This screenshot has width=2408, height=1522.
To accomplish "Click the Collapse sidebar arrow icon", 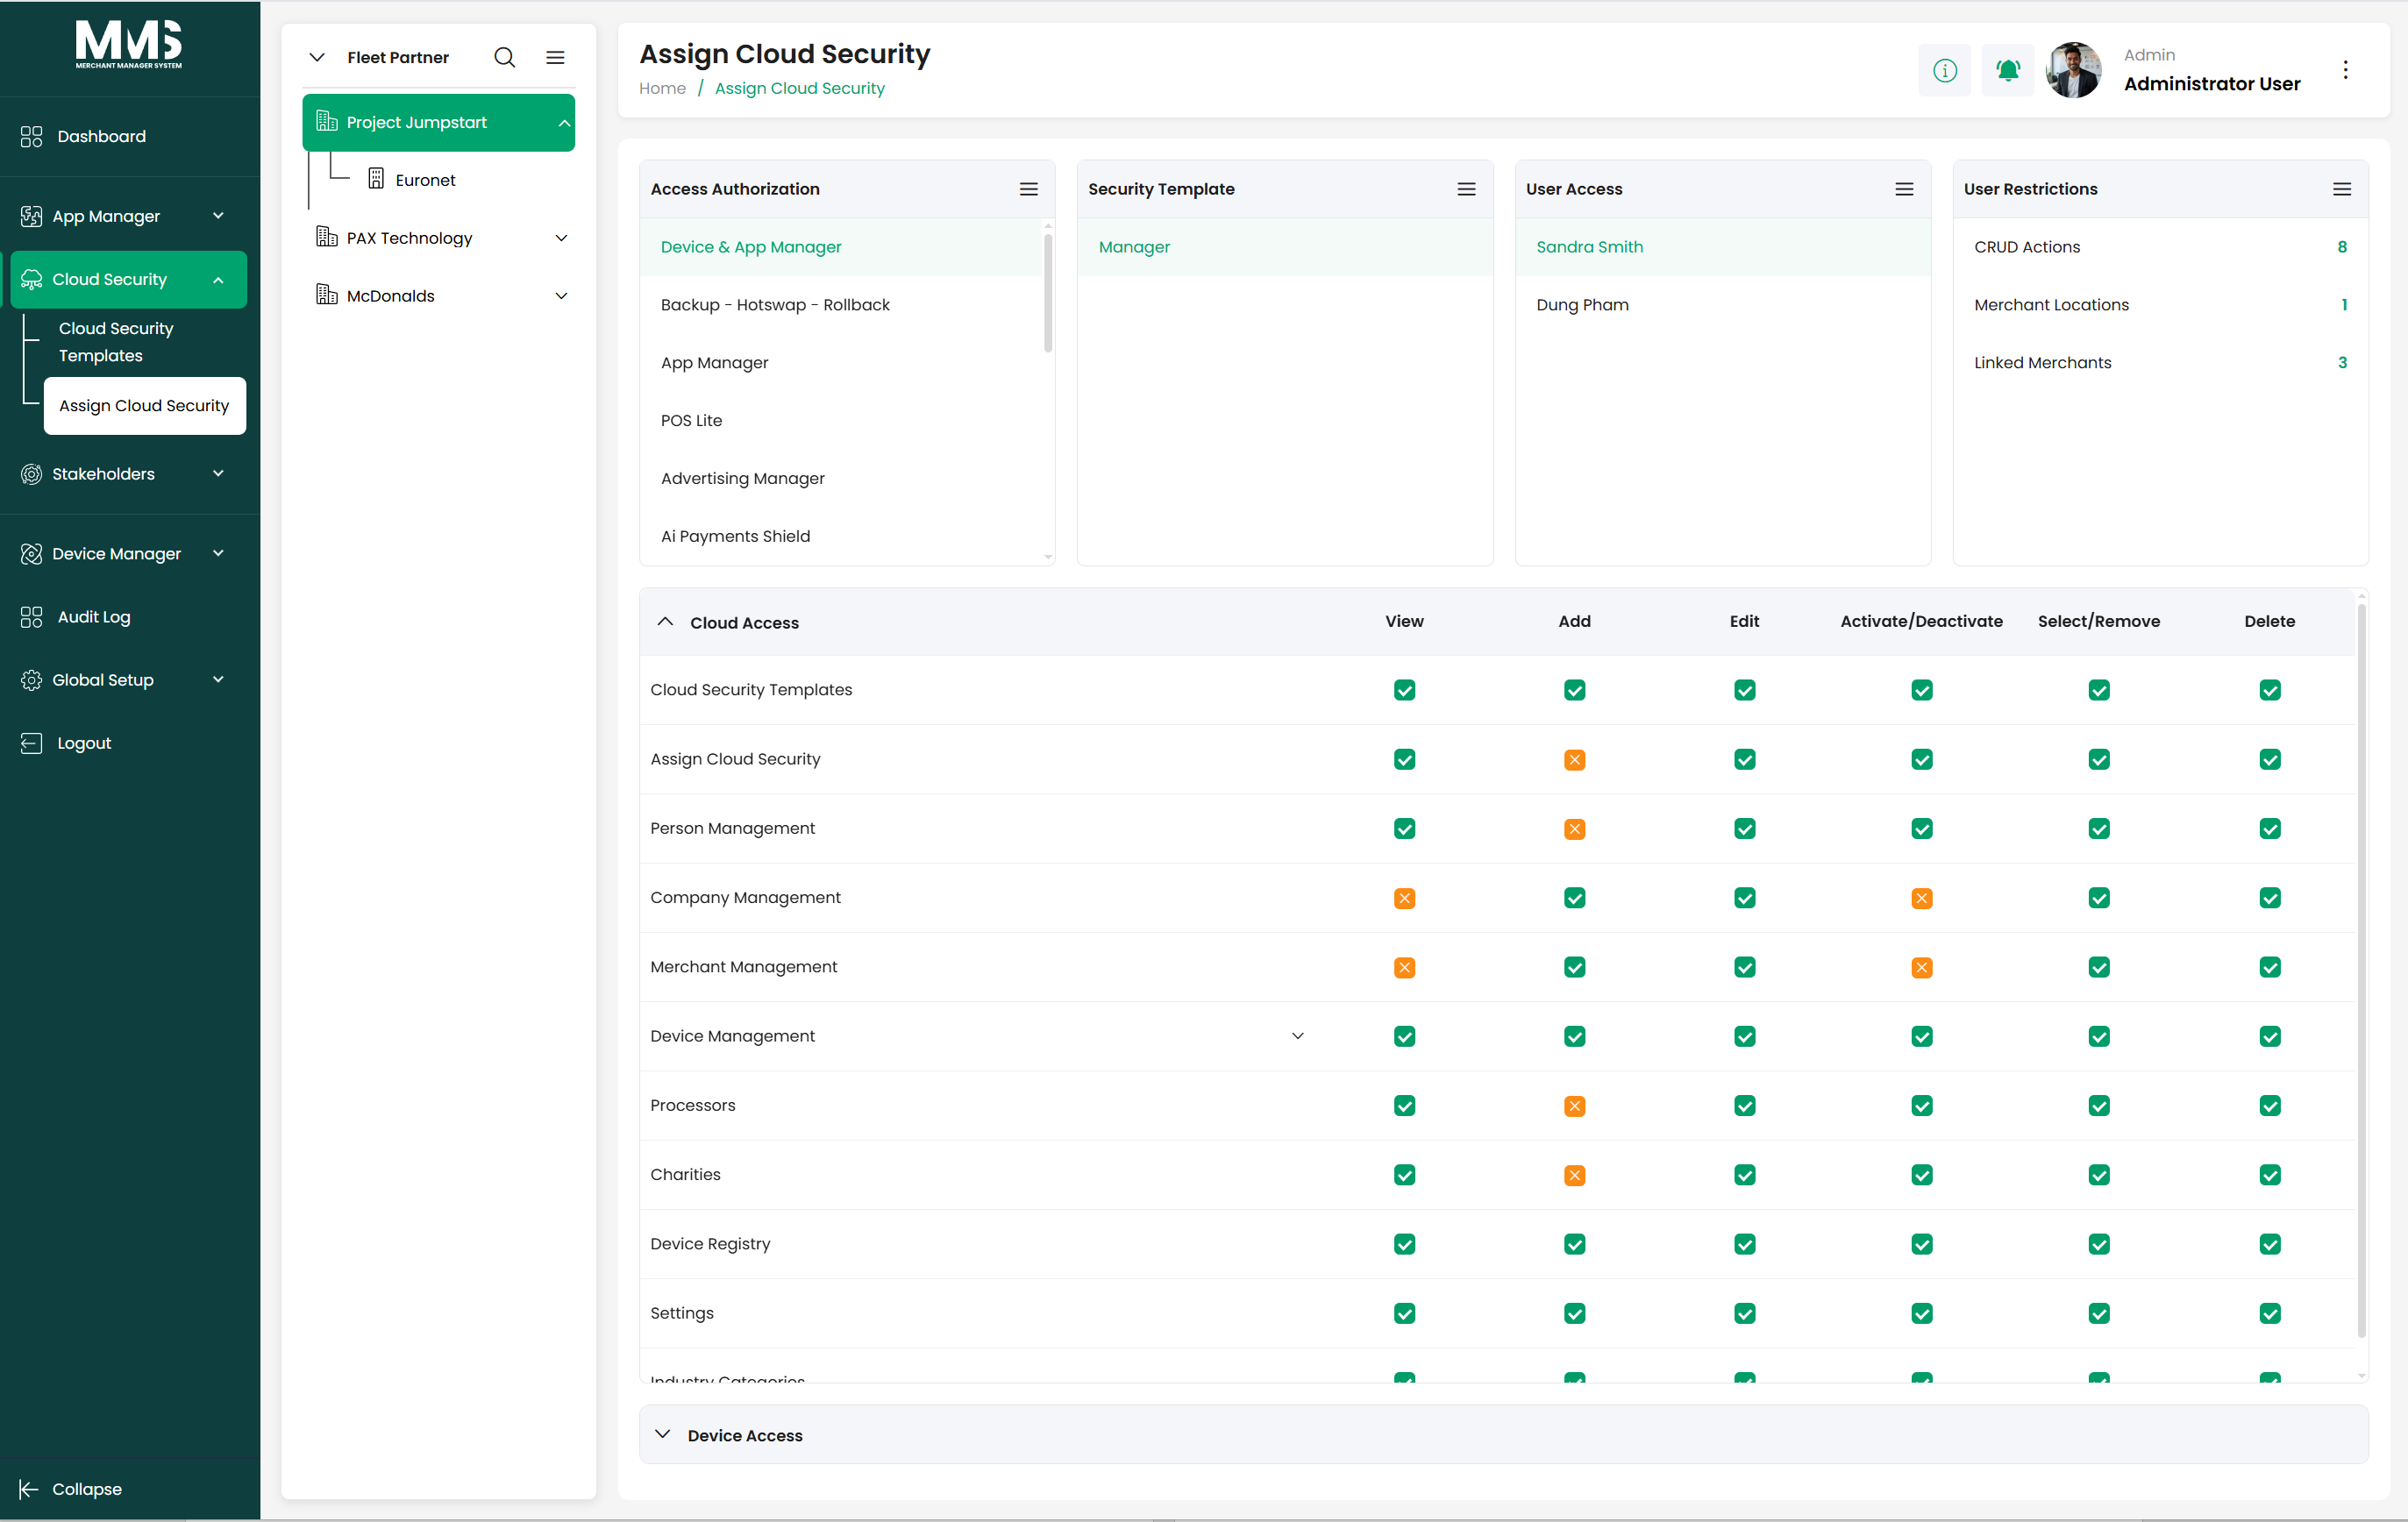I will point(28,1489).
